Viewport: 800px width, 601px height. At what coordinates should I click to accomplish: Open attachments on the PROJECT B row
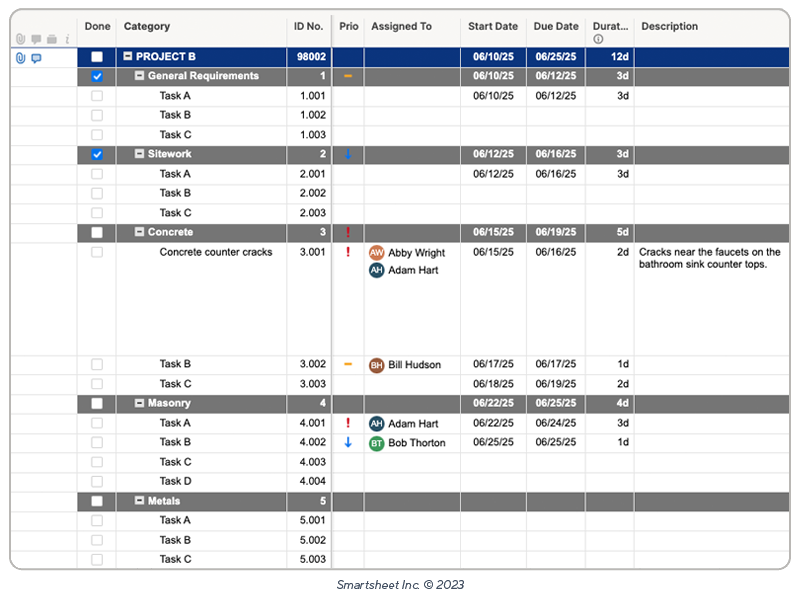[20, 57]
